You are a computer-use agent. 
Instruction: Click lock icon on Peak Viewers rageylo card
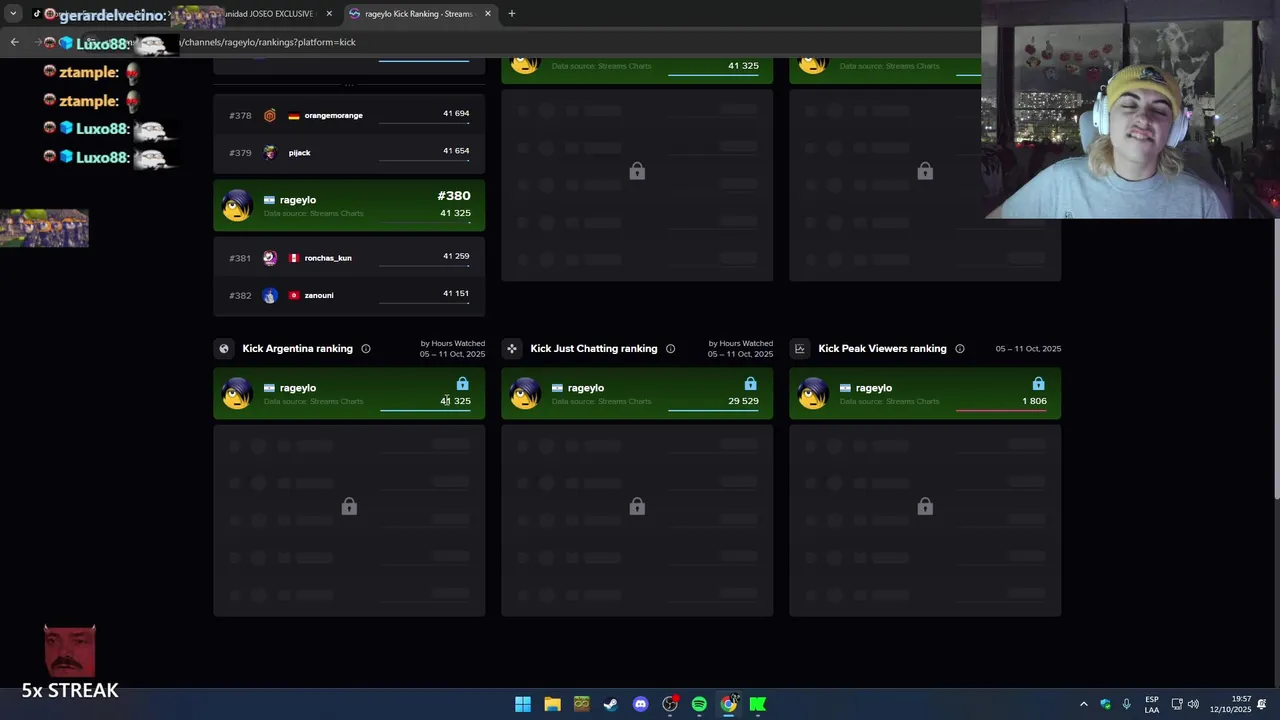coord(1038,384)
